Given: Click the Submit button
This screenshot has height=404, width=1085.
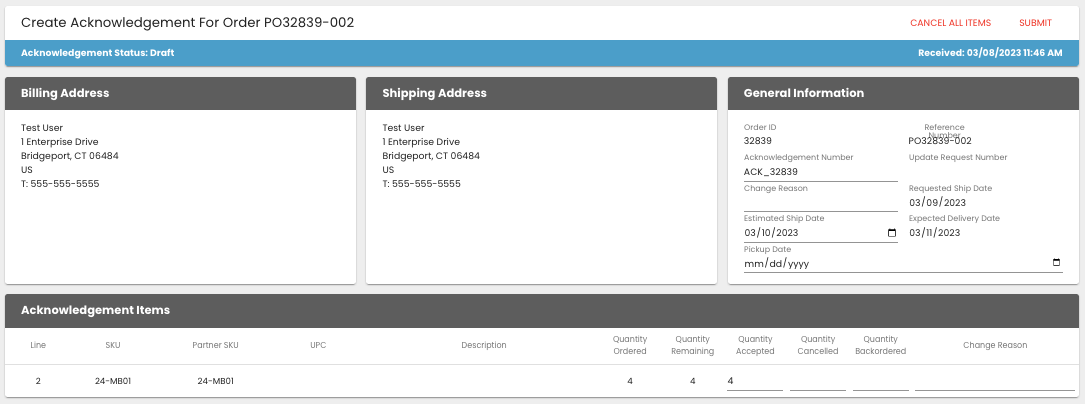Looking at the screenshot, I should 1035,23.
